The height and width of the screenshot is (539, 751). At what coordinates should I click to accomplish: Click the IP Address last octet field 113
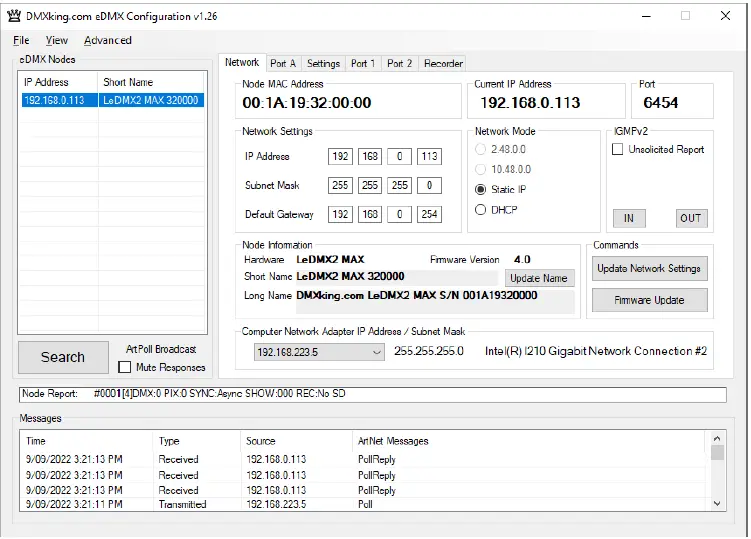pos(429,156)
